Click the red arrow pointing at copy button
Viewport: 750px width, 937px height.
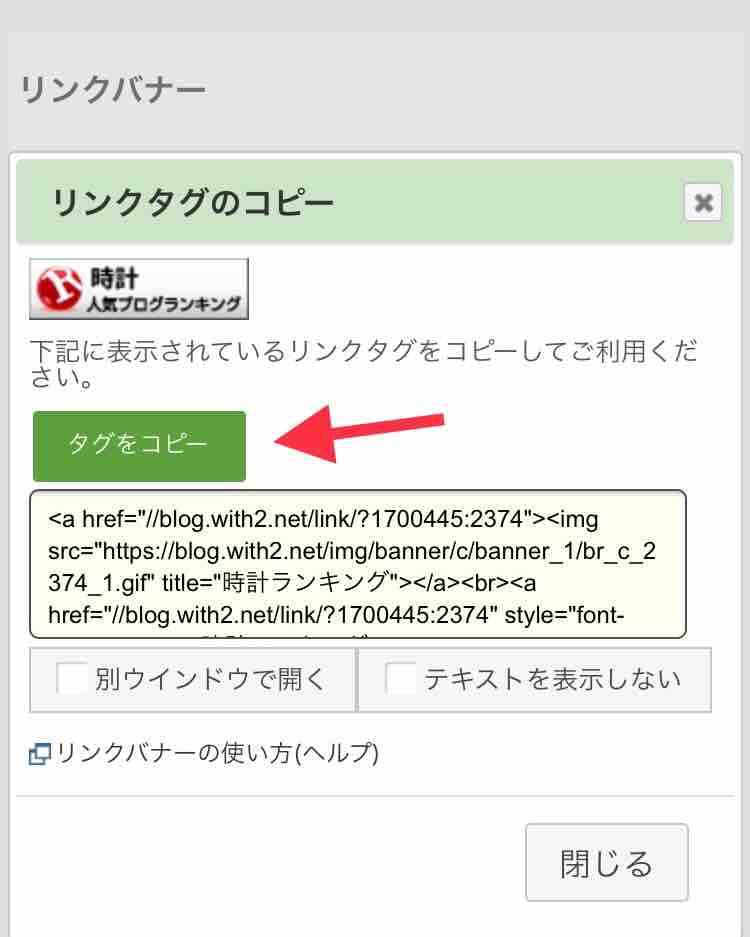[359, 434]
